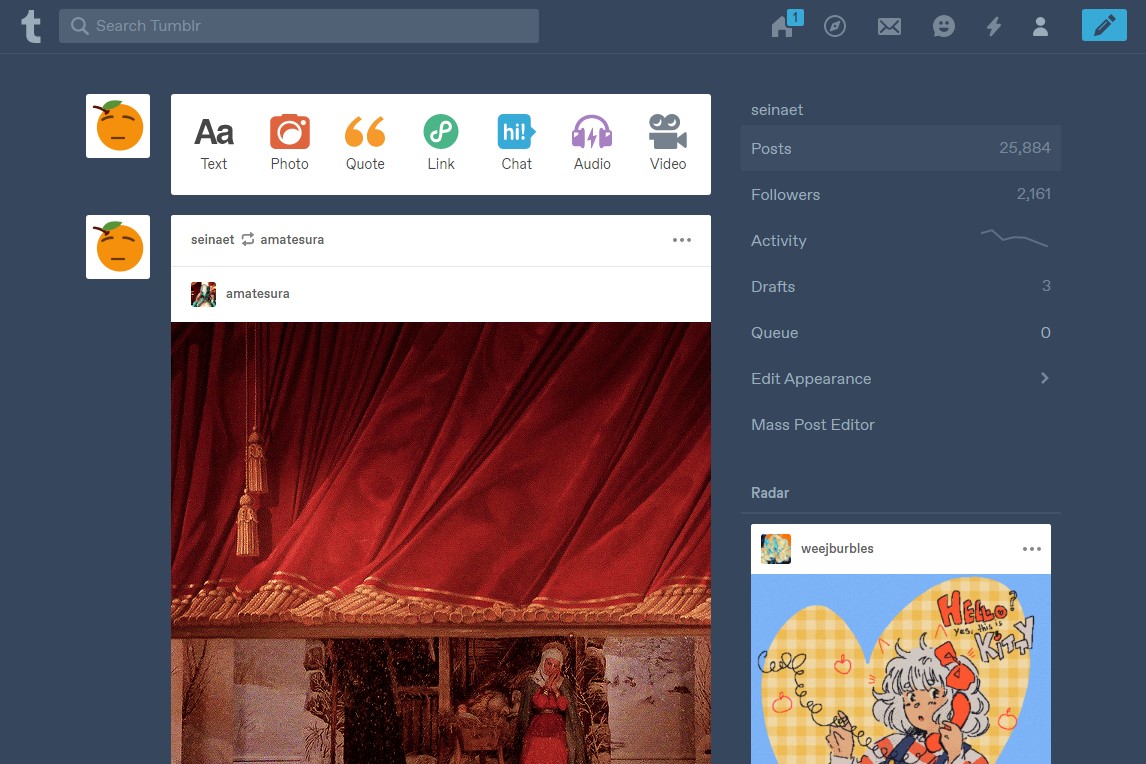This screenshot has width=1146, height=764.
Task: Open messaging smiley face icon
Action: coord(944,26)
